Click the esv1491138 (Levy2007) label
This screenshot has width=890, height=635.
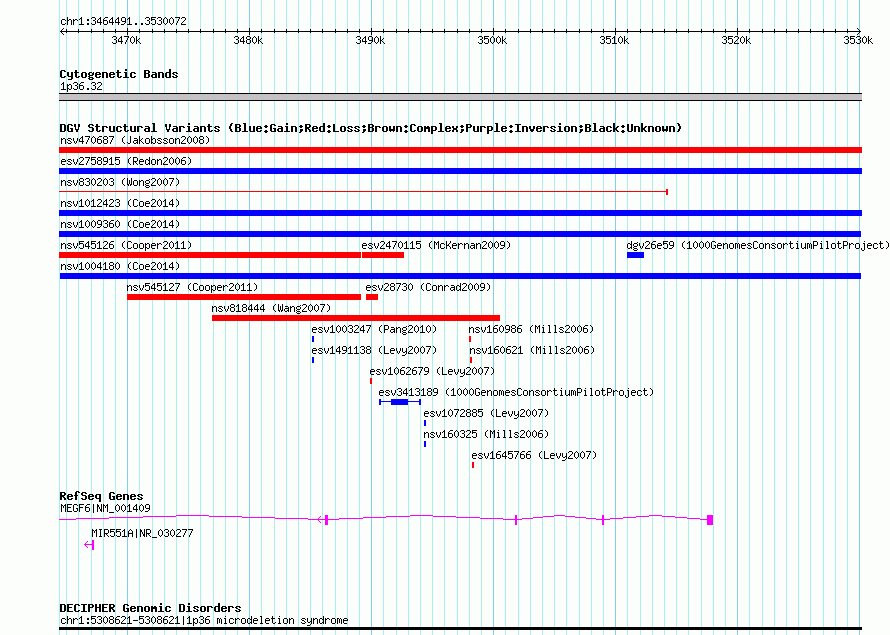tap(374, 350)
